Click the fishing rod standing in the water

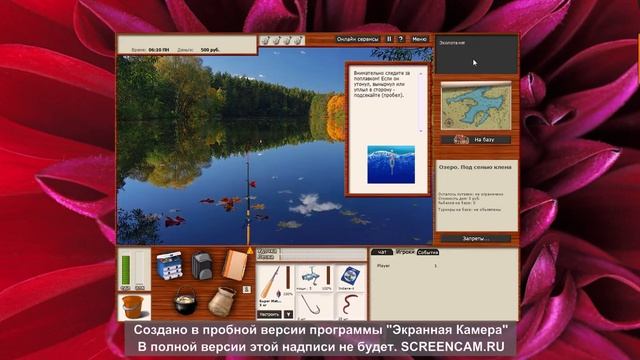(x=248, y=199)
